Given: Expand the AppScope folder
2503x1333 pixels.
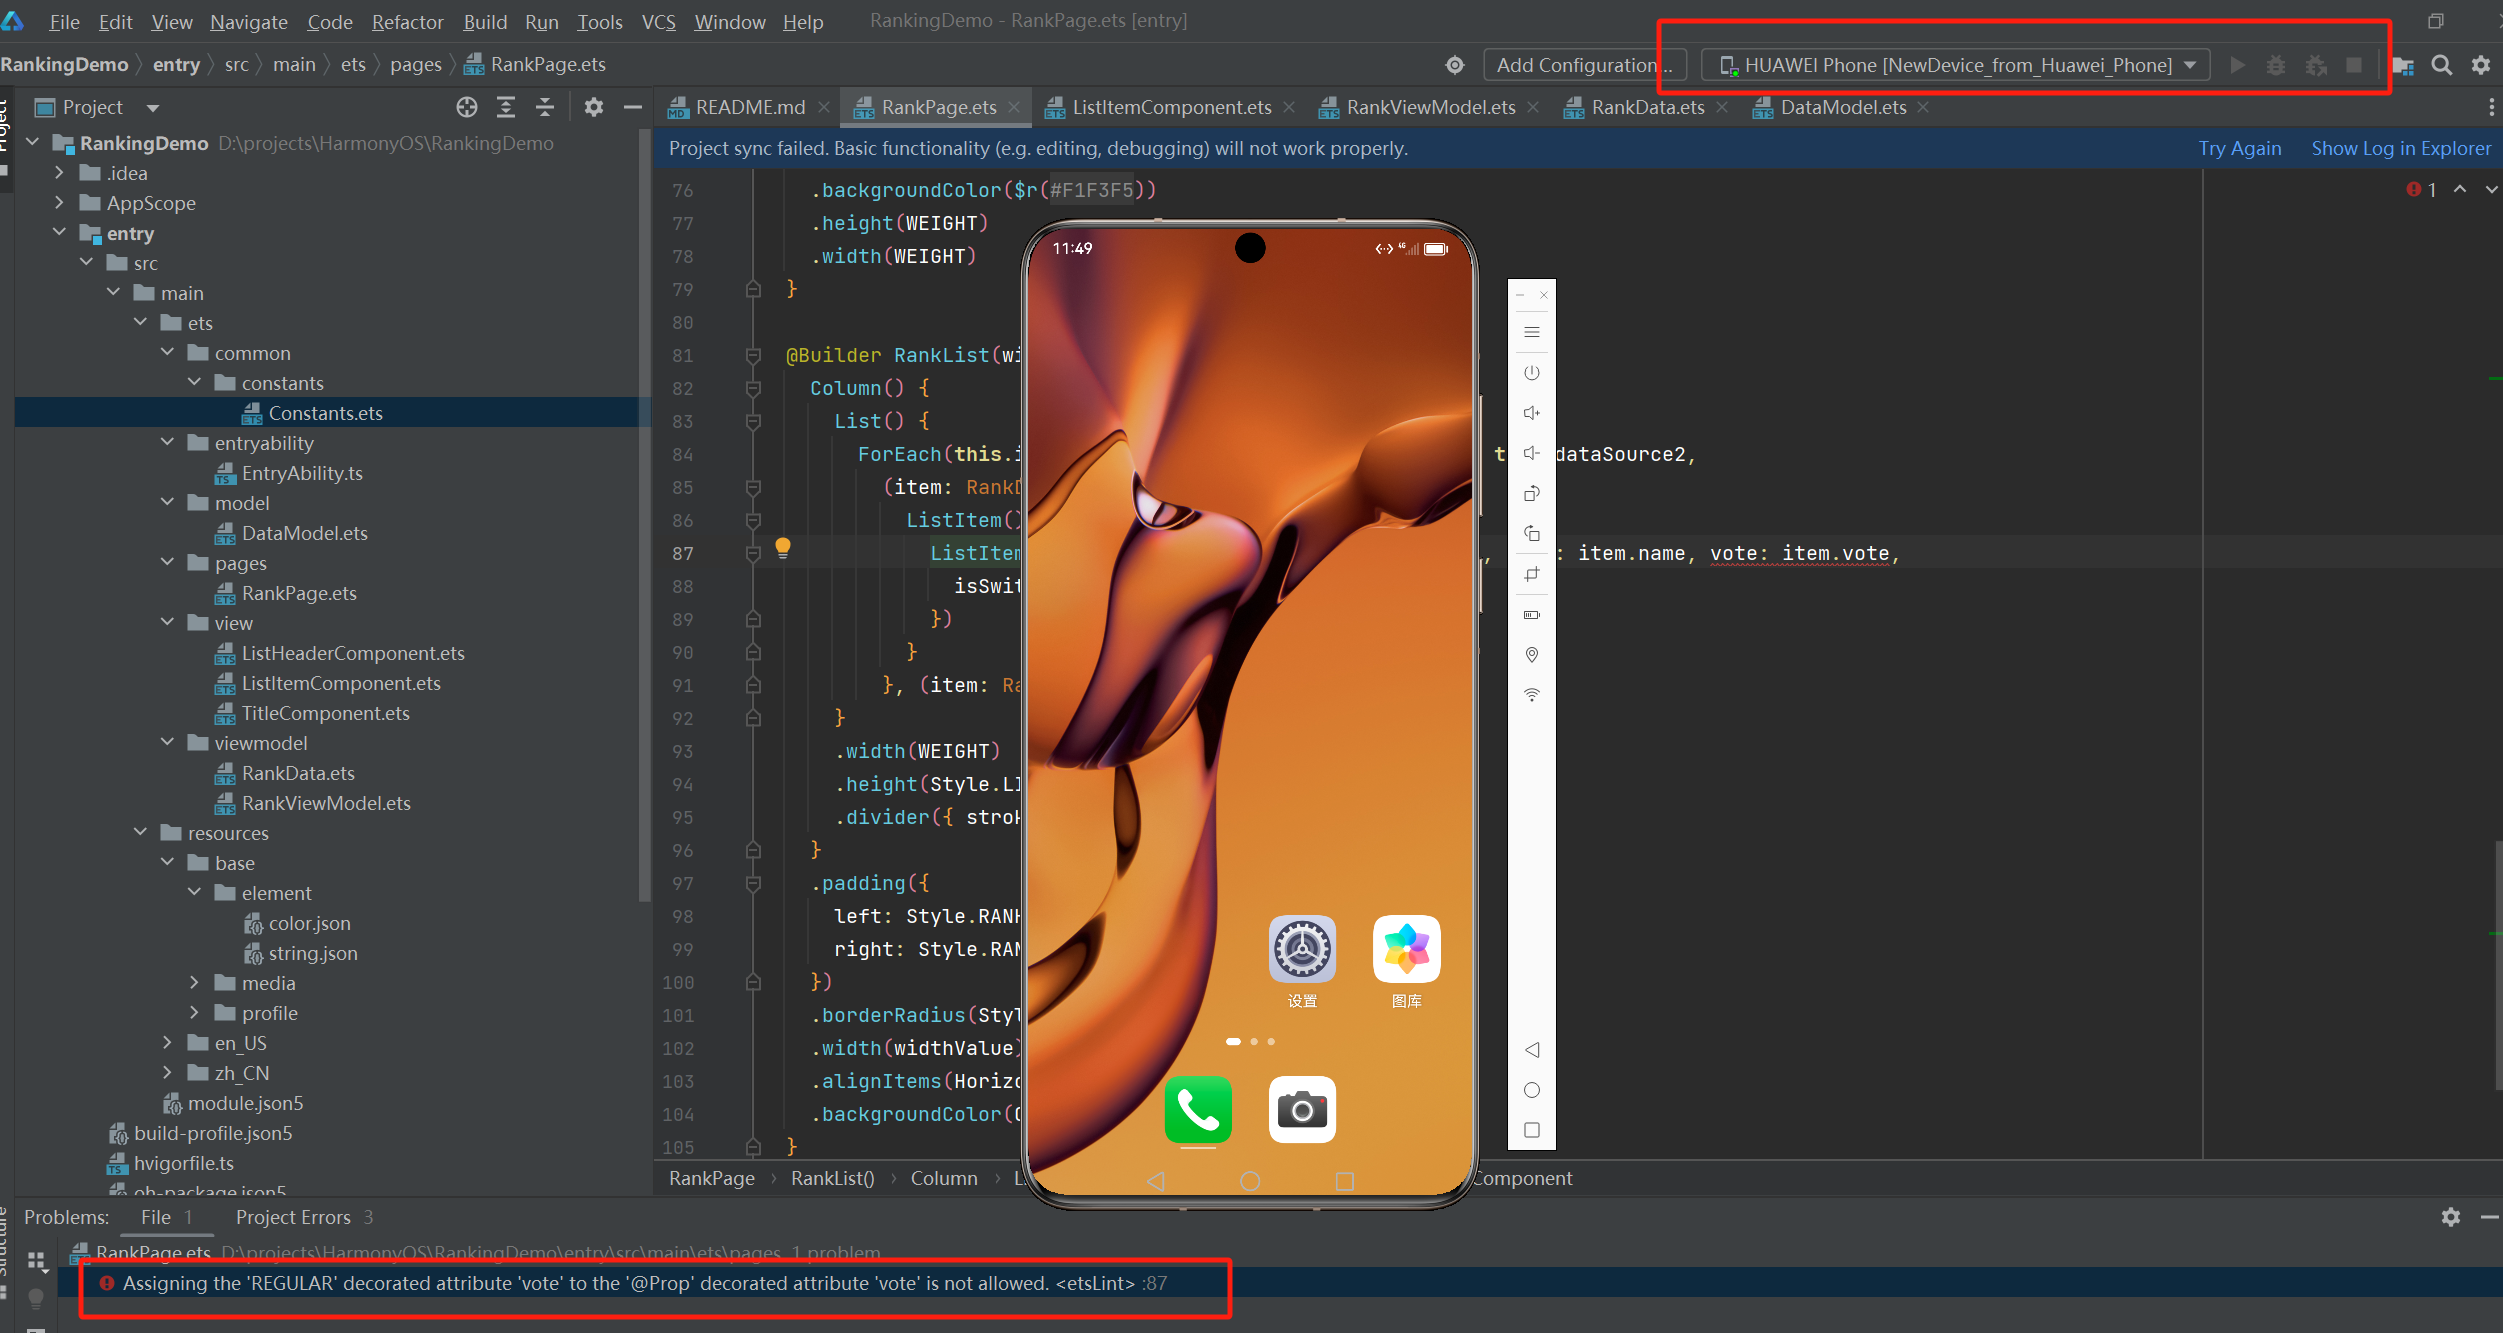Looking at the screenshot, I should [59, 203].
